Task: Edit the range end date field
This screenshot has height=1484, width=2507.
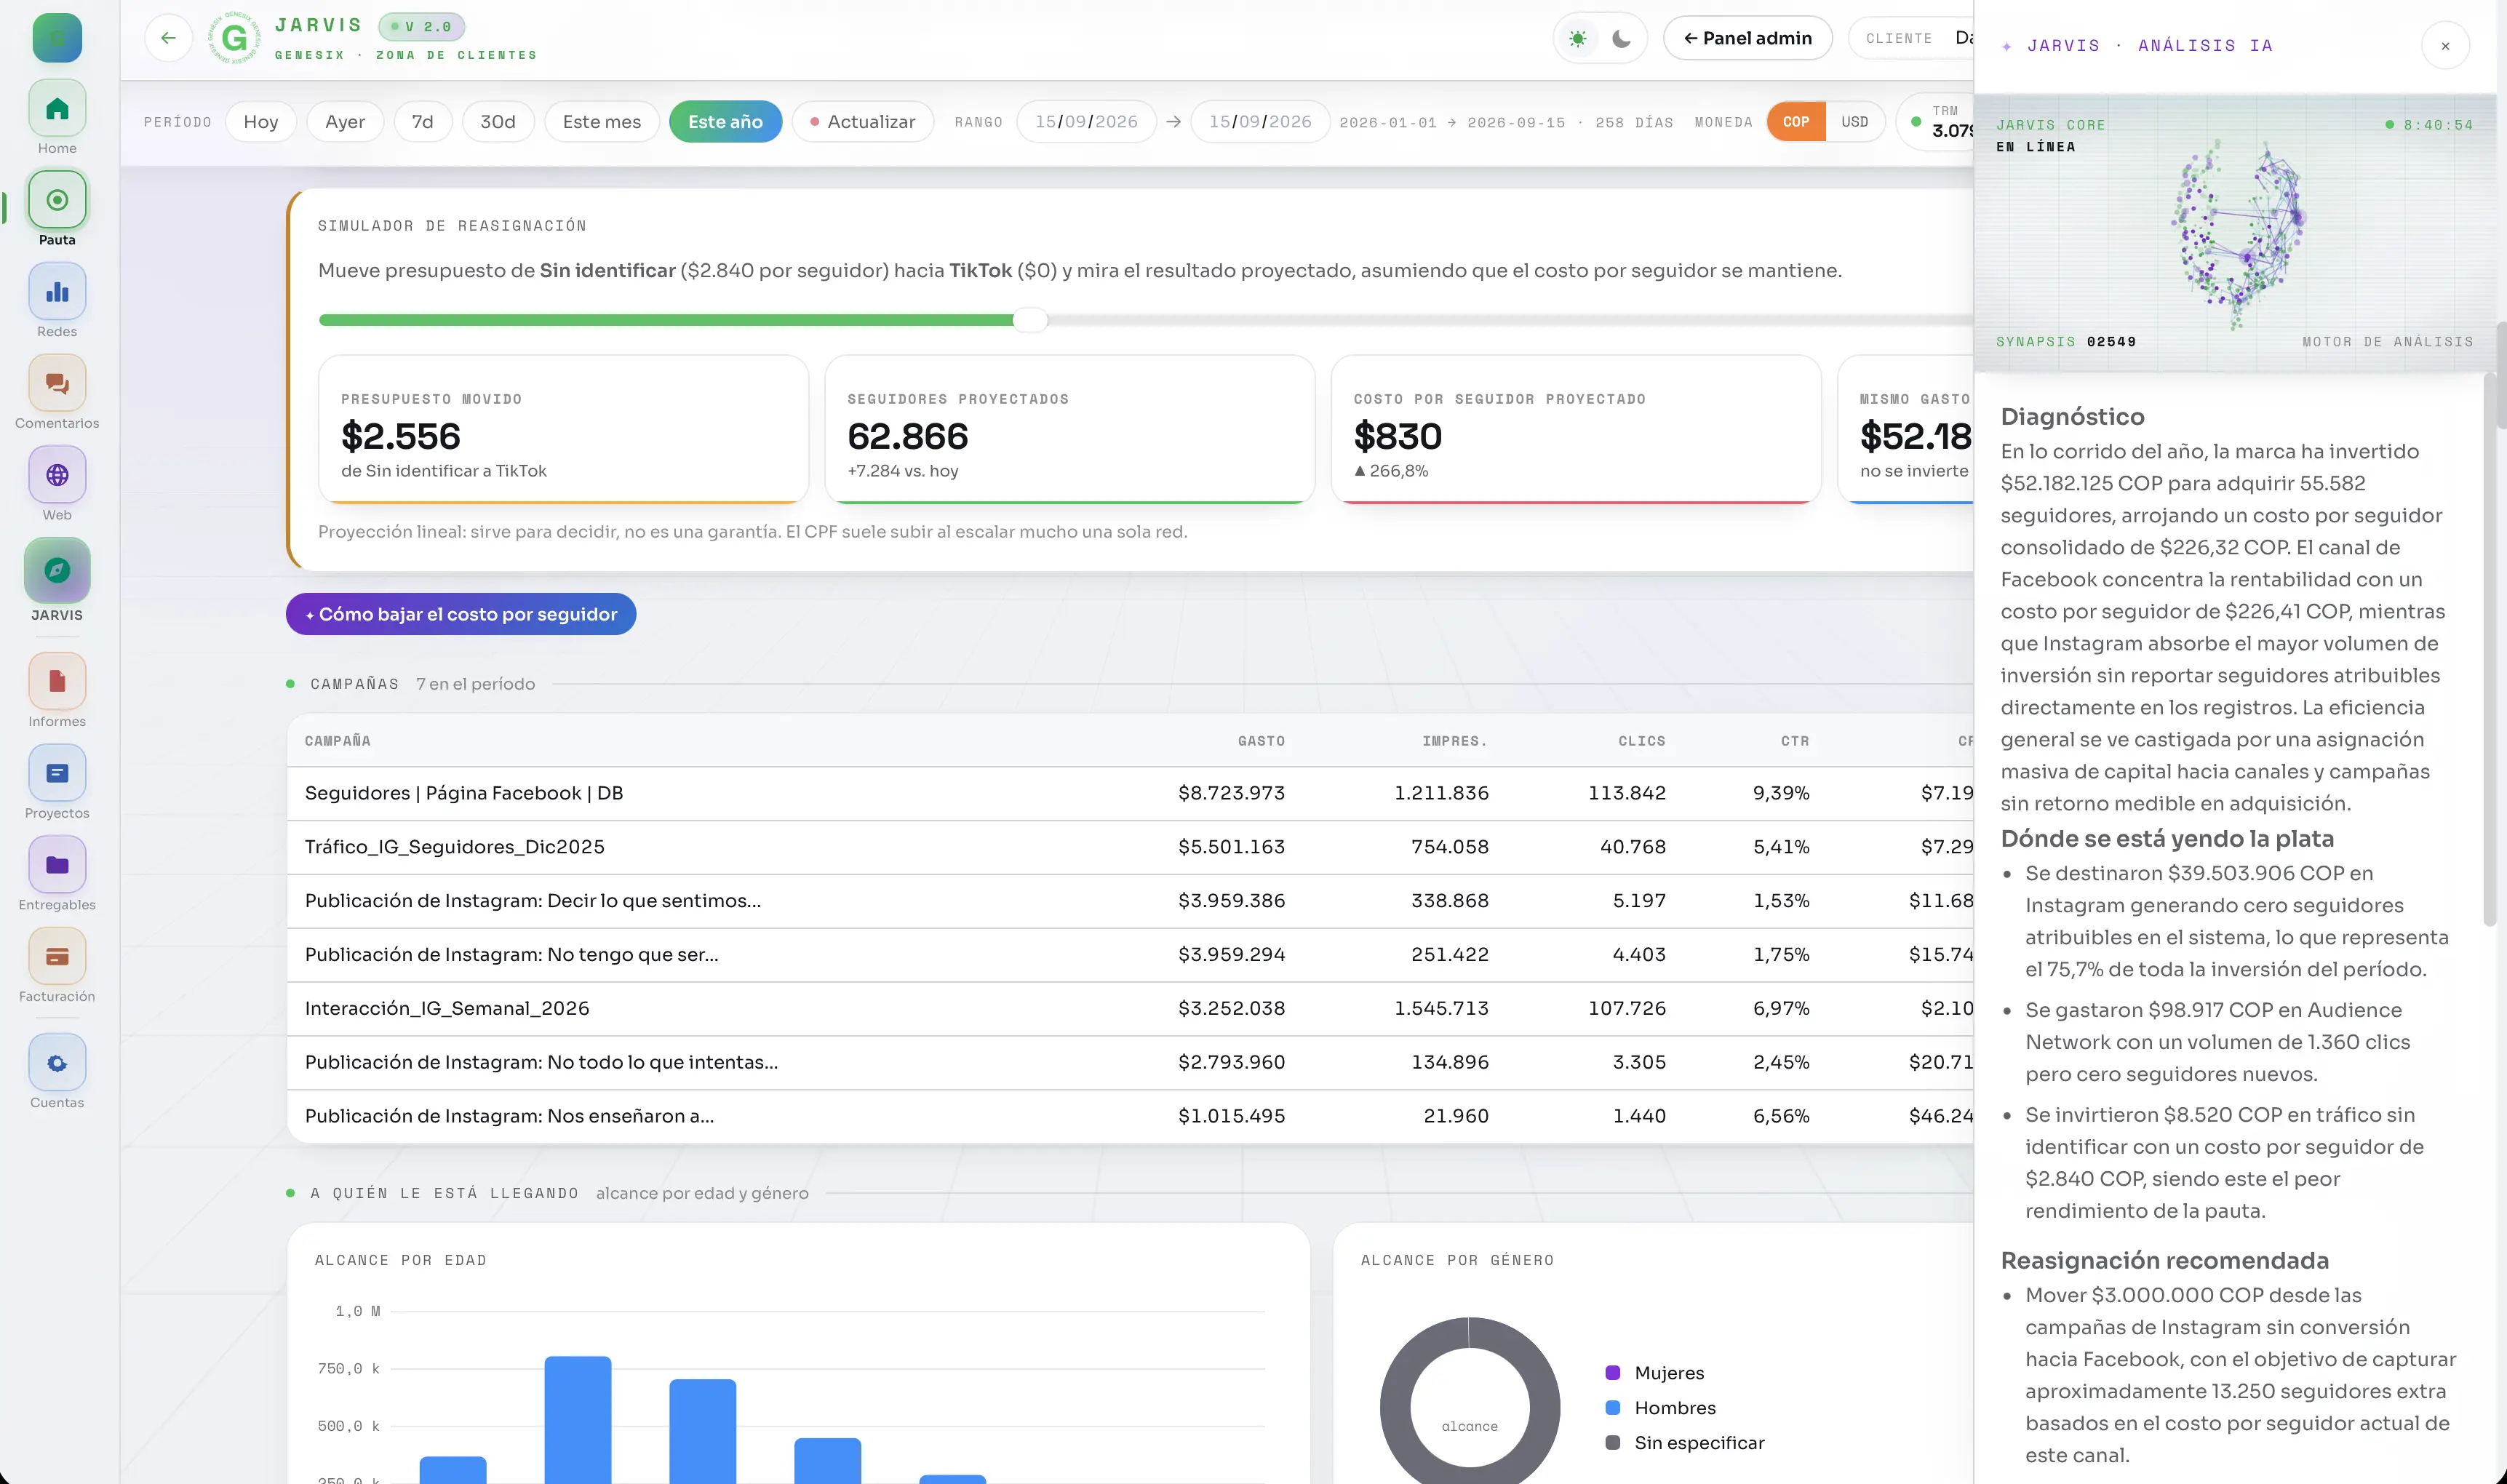Action: click(1261, 122)
